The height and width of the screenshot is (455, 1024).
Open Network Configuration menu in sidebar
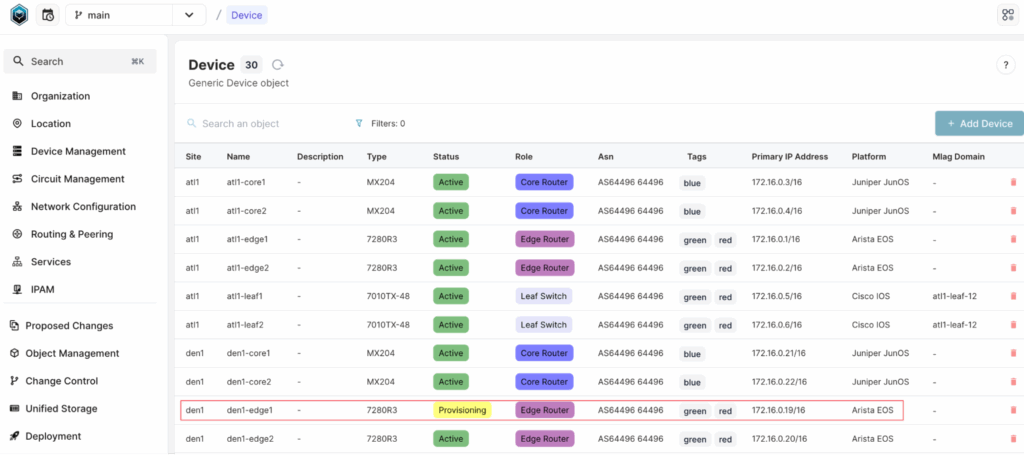click(x=83, y=206)
